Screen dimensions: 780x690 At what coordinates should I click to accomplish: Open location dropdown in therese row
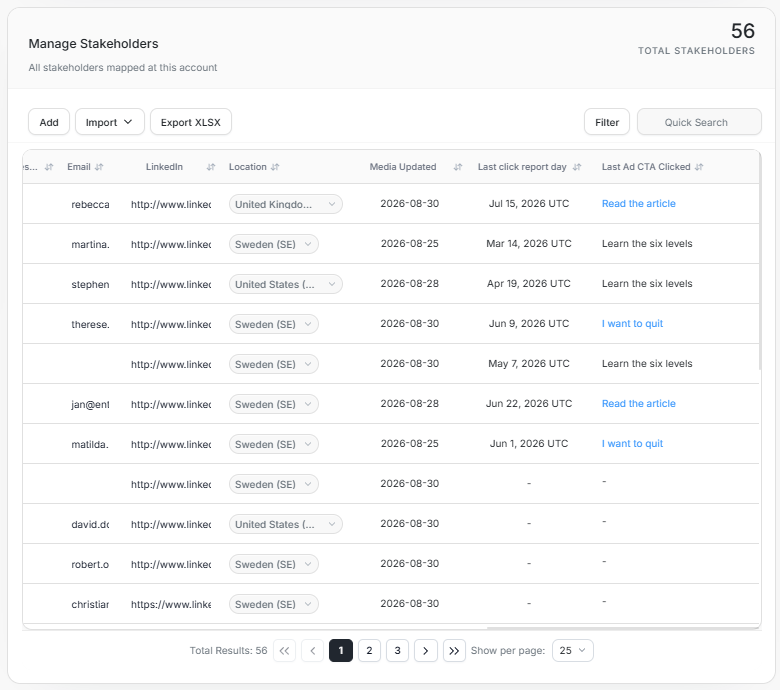pos(274,324)
